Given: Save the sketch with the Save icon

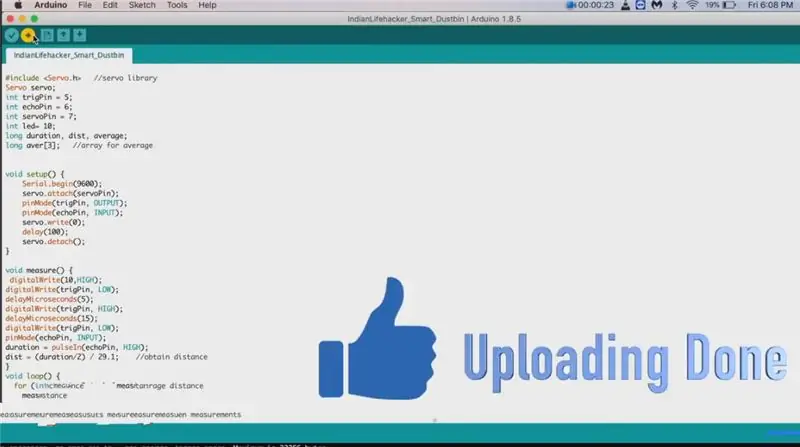Looking at the screenshot, I should pos(80,35).
